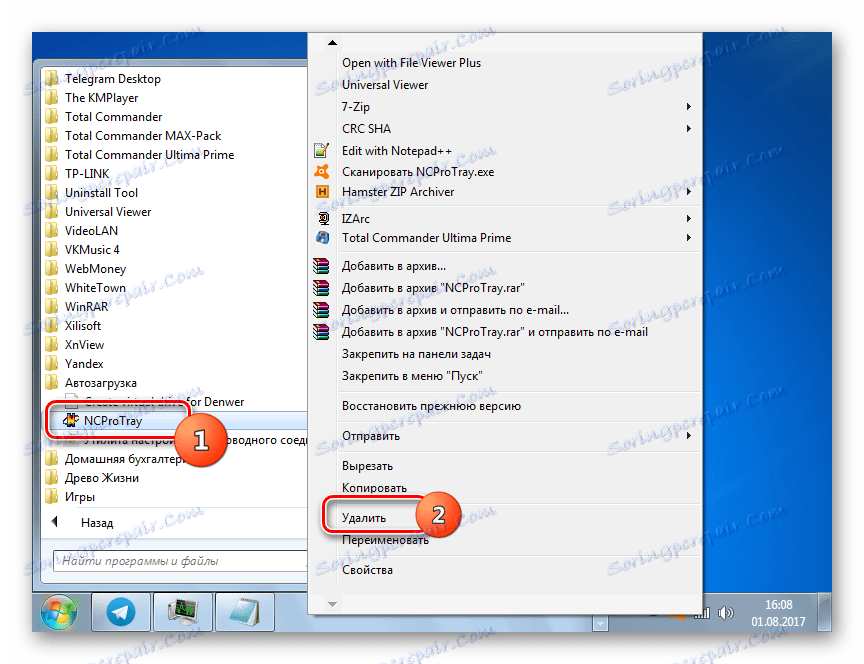The width and height of the screenshot is (864, 664).
Task: Click the Yandex folder icon
Action: point(51,364)
